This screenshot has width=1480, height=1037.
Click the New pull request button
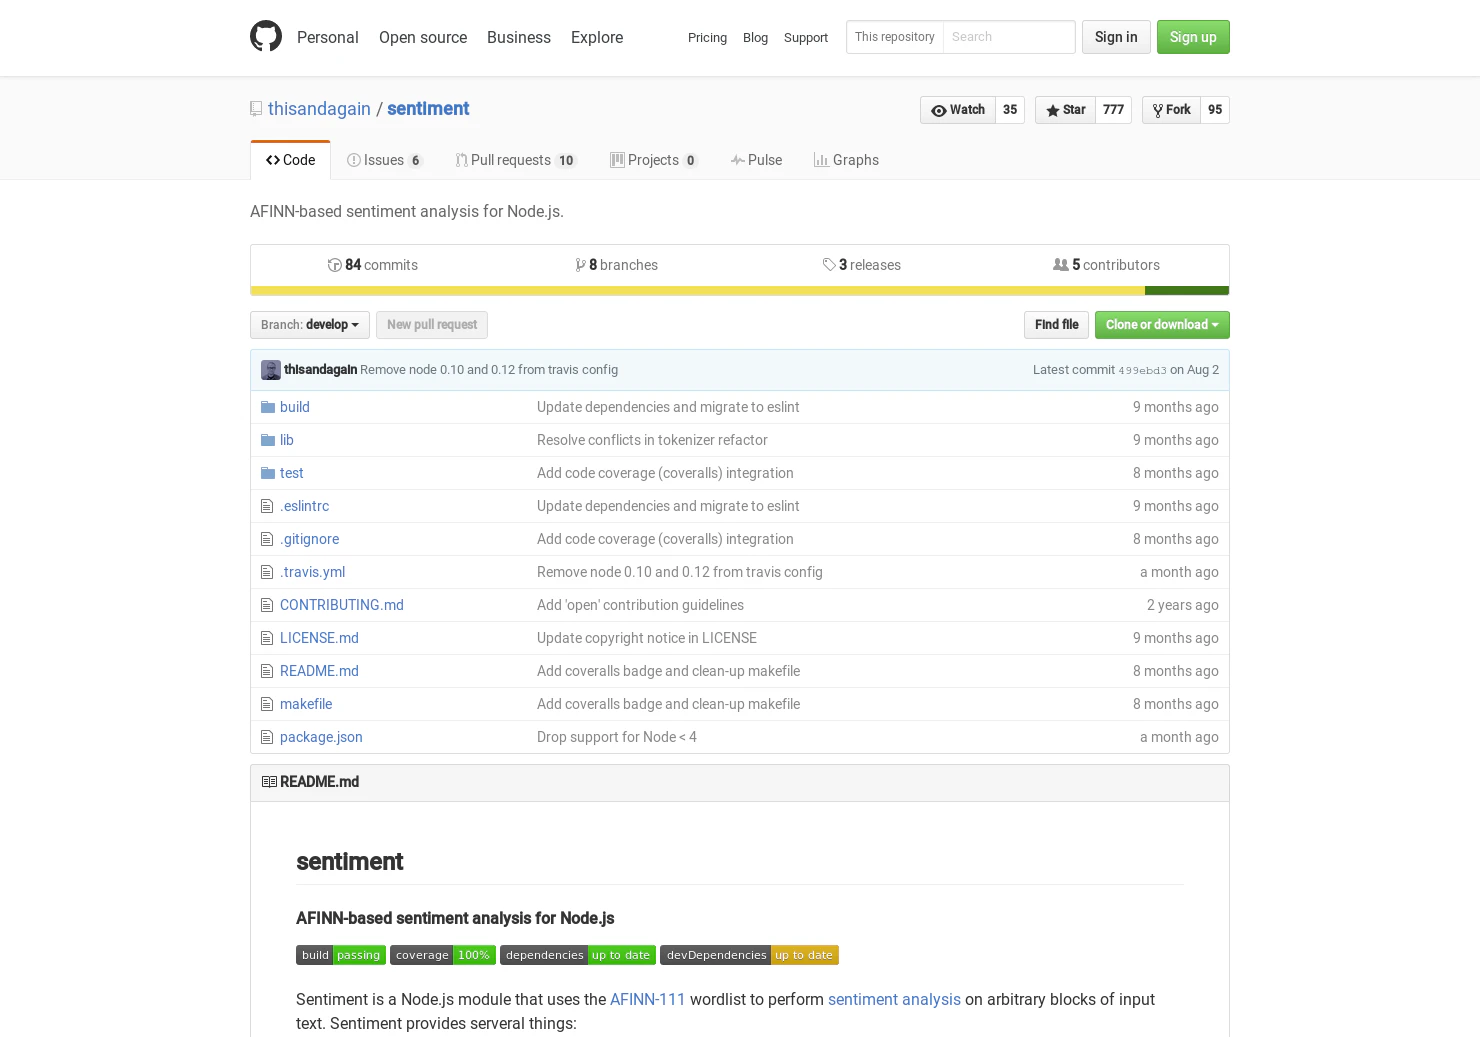pyautogui.click(x=432, y=325)
